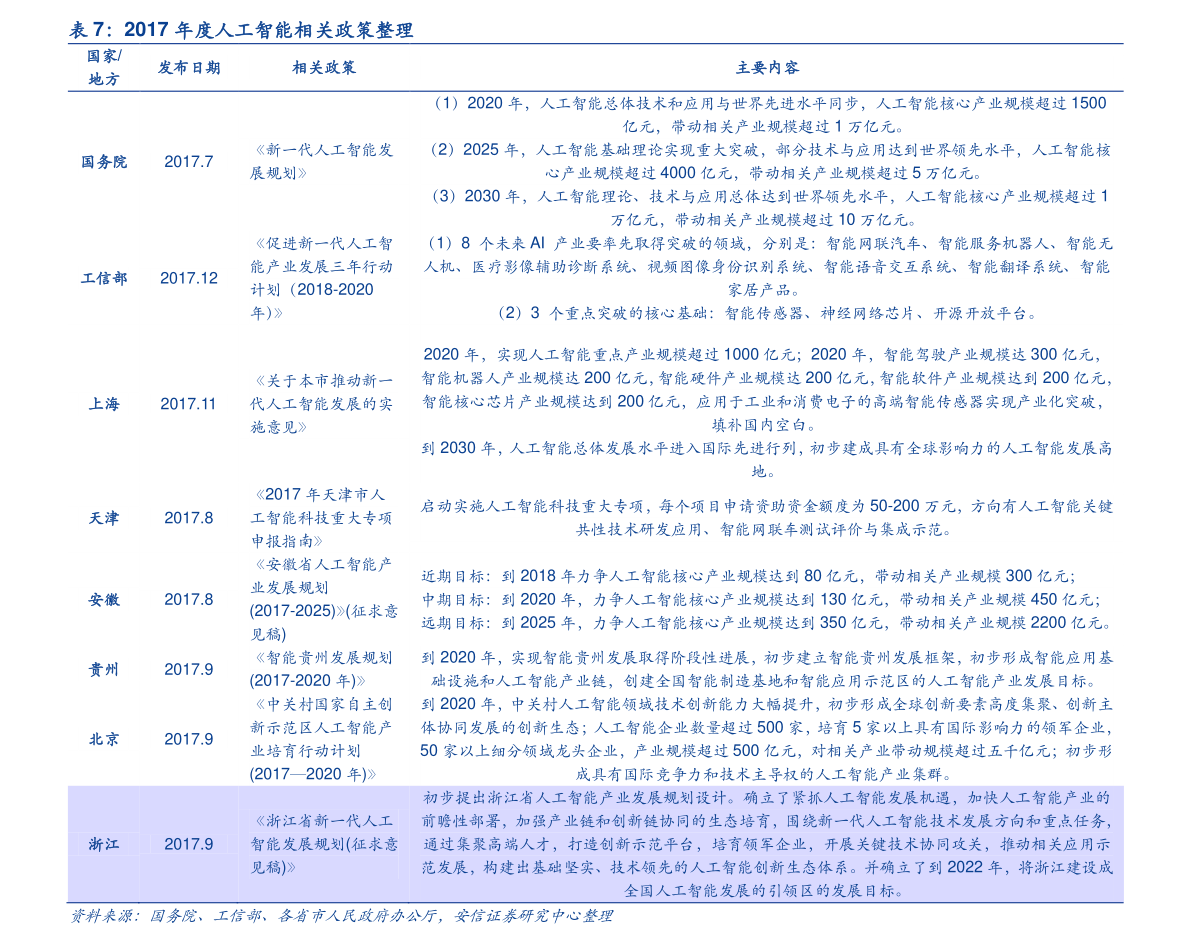Click the highlighted 浙江 row label
Screen dimensions: 1191x944
(x=104, y=844)
